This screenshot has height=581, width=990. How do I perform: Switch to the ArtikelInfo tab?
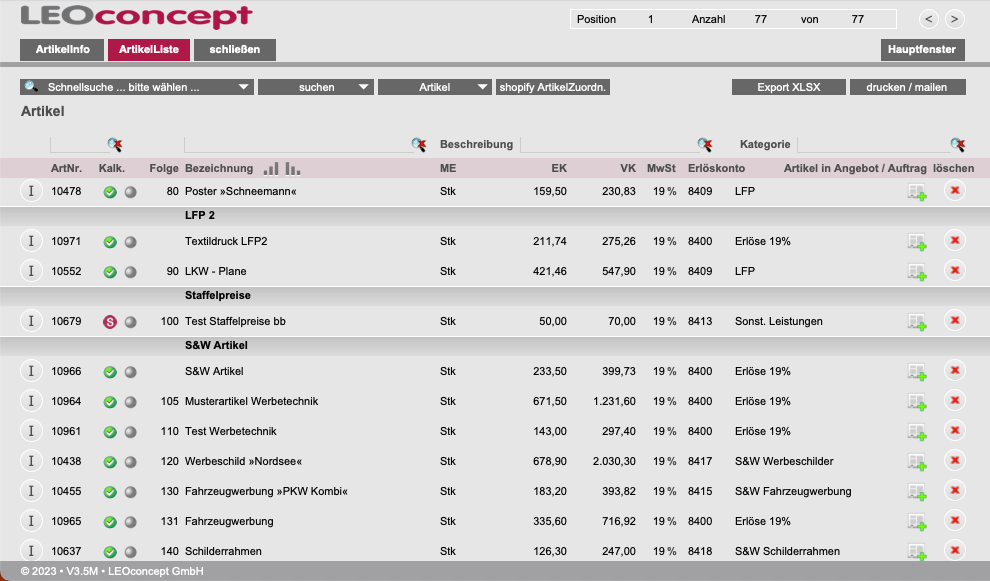63,50
